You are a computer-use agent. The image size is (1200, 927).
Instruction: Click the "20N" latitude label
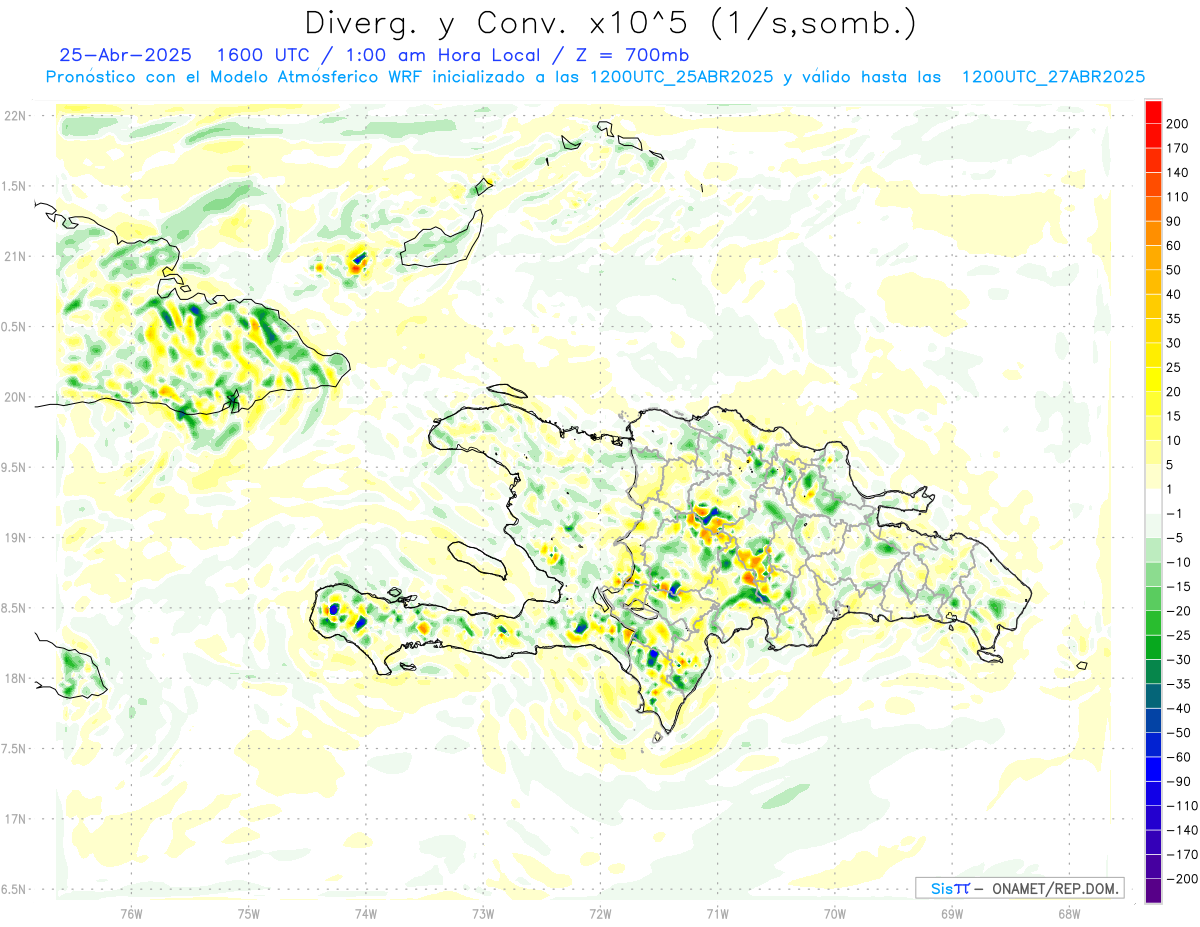[15, 397]
